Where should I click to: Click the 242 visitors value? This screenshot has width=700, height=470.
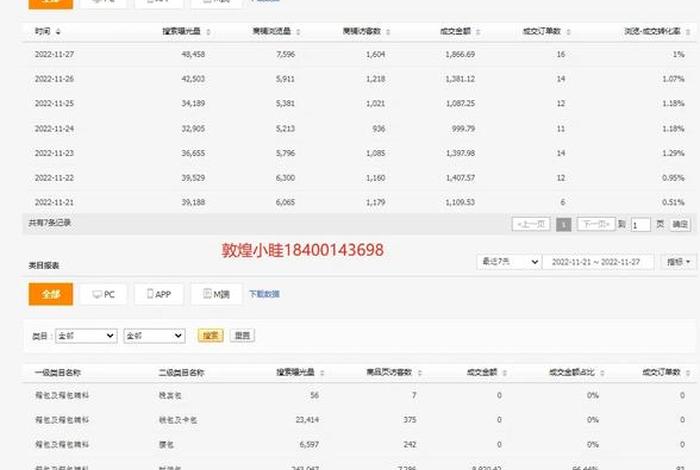[410, 445]
